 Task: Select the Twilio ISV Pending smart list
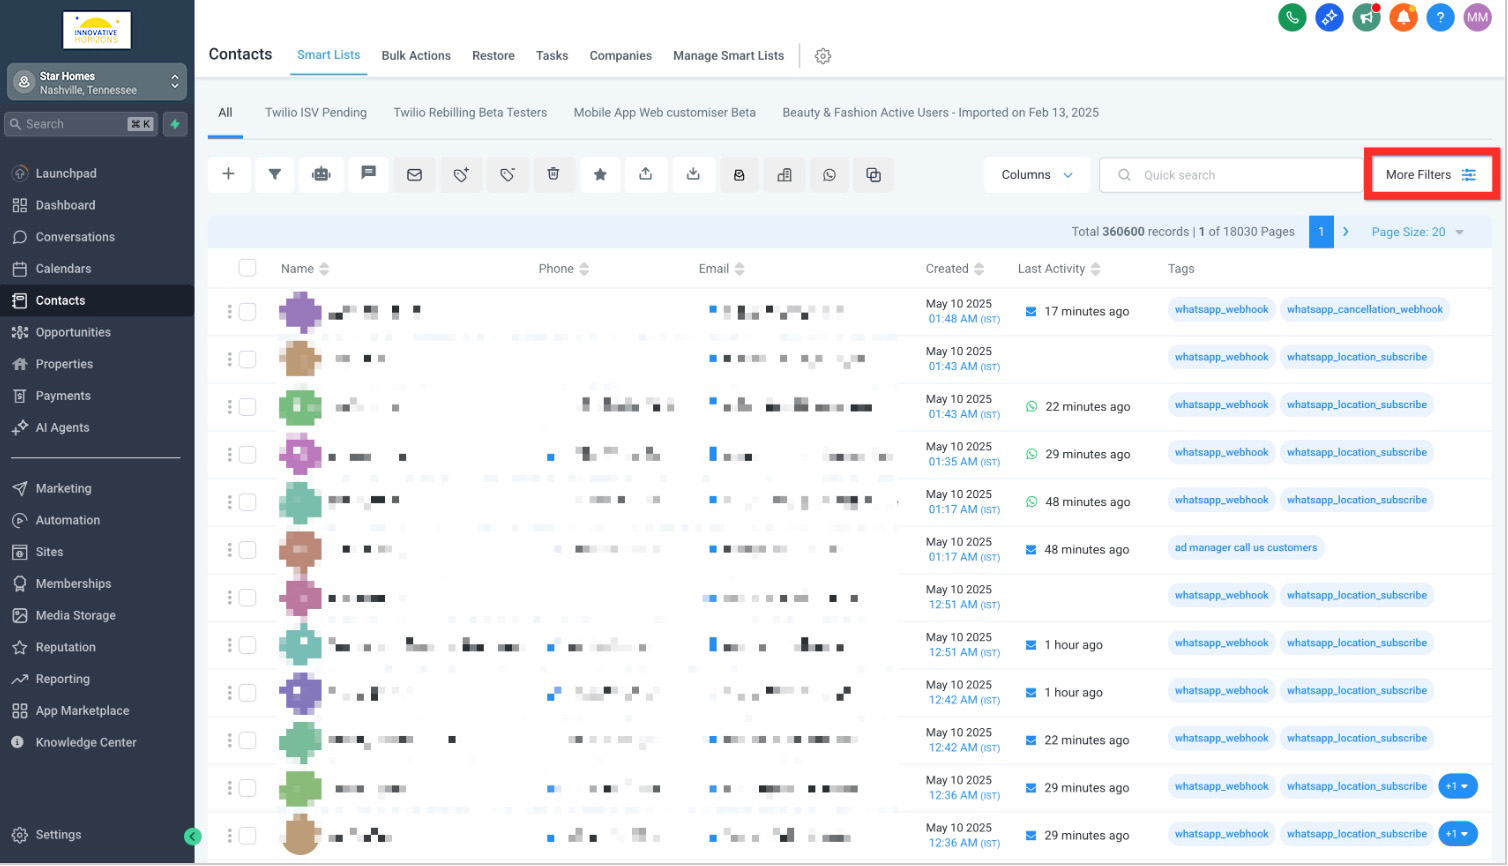(316, 112)
